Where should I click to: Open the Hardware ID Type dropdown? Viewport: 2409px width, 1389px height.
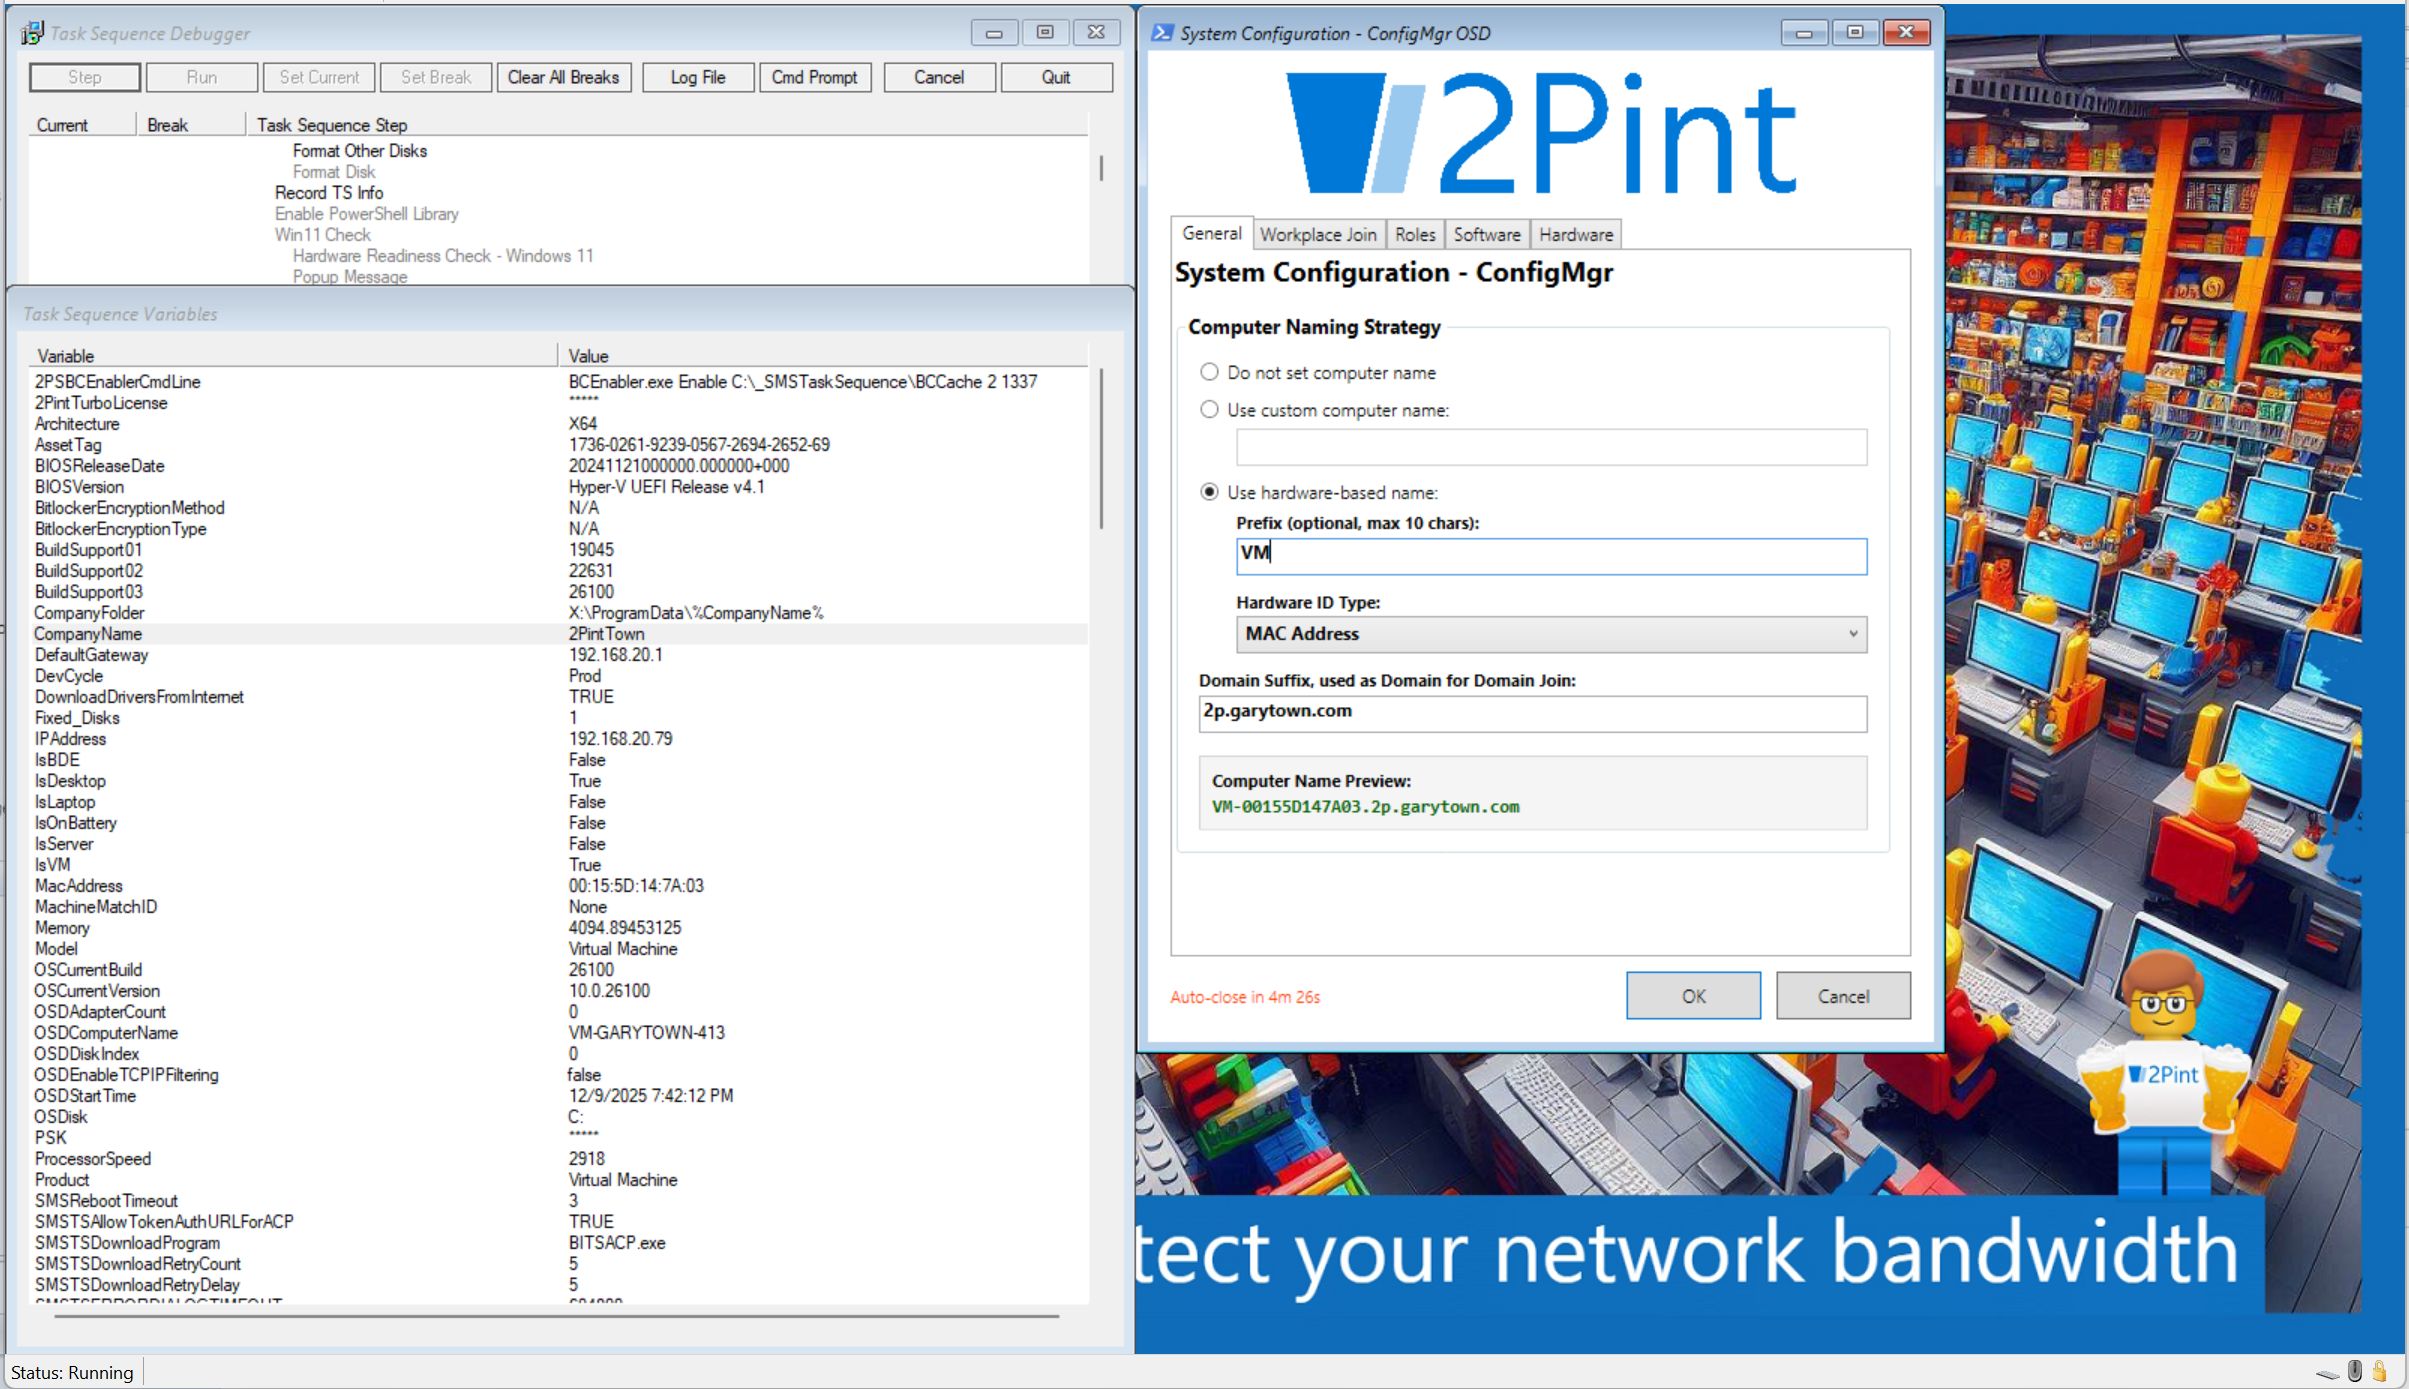[x=1551, y=634]
